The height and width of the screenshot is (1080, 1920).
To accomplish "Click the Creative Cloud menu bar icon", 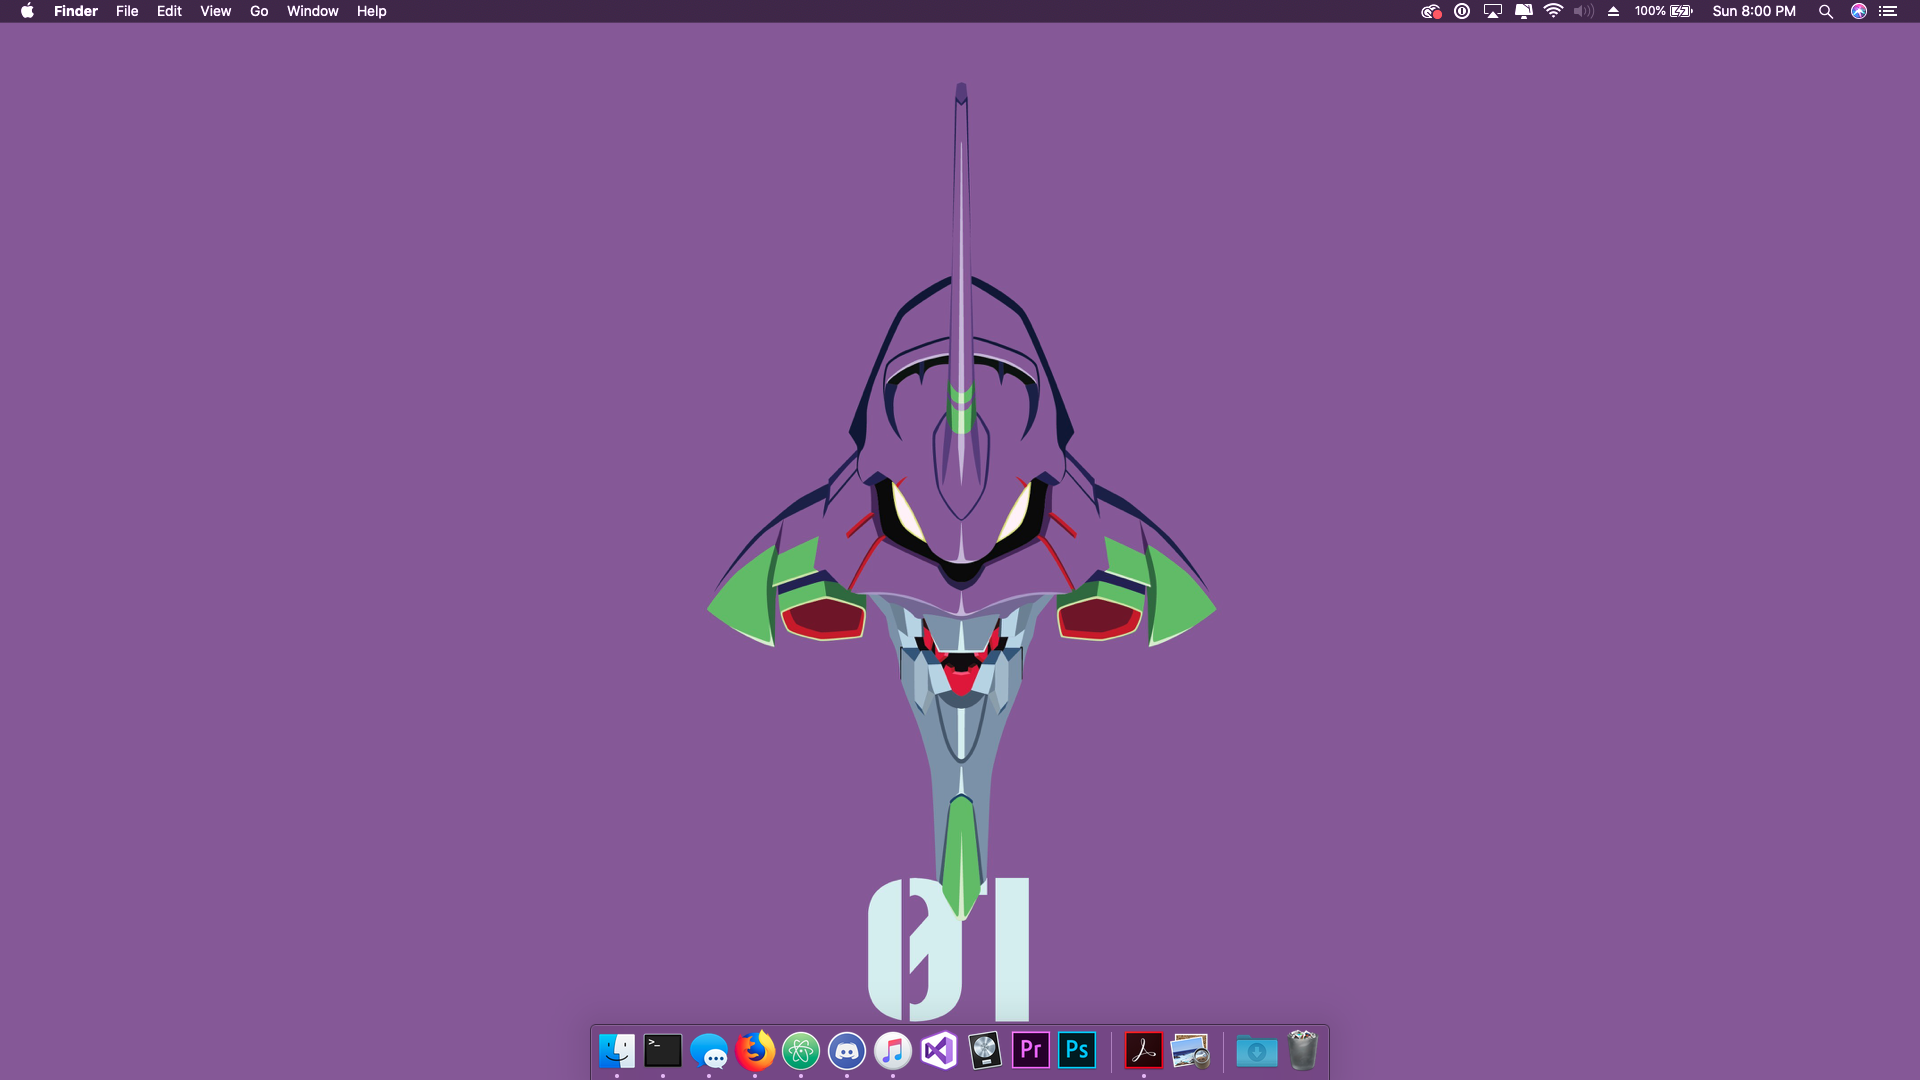I will coord(1431,11).
